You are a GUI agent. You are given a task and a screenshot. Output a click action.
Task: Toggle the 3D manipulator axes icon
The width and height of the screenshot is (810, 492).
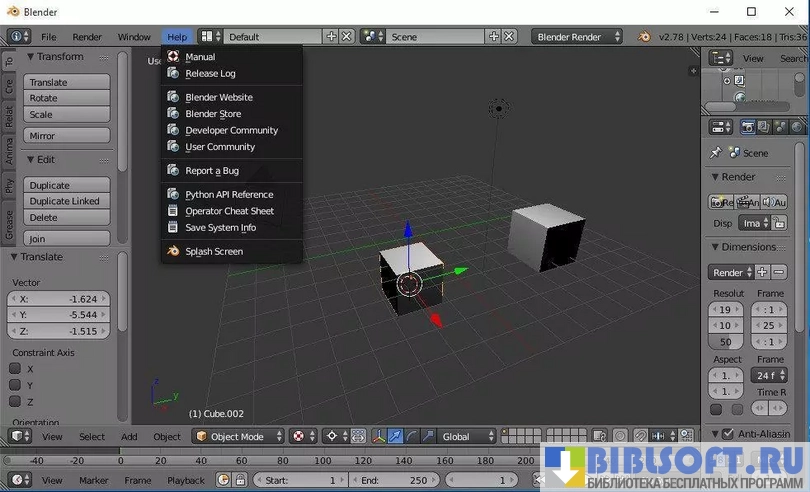(x=379, y=436)
